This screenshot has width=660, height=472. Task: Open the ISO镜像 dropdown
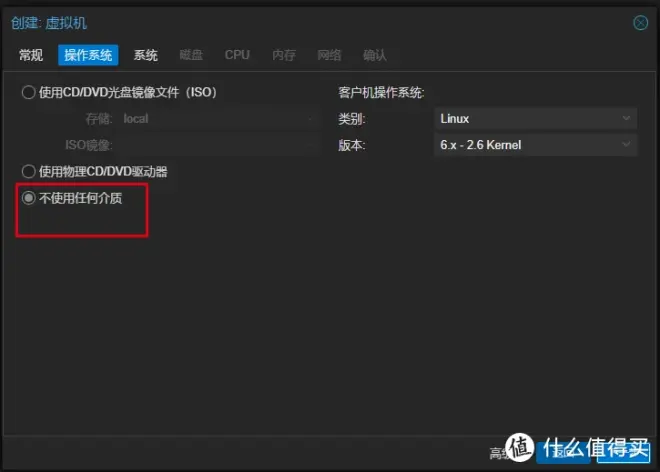click(x=218, y=145)
